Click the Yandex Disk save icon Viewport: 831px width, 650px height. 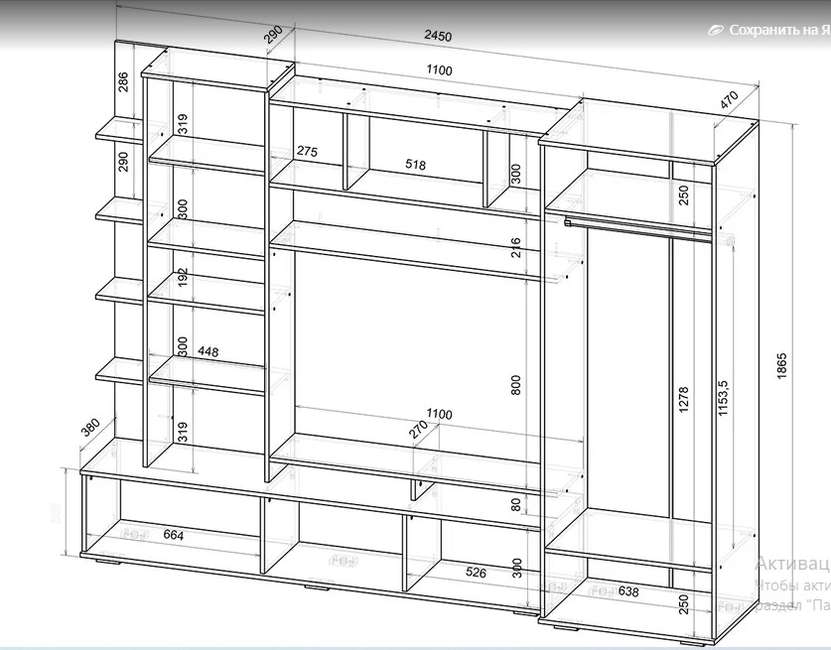[x=715, y=31]
